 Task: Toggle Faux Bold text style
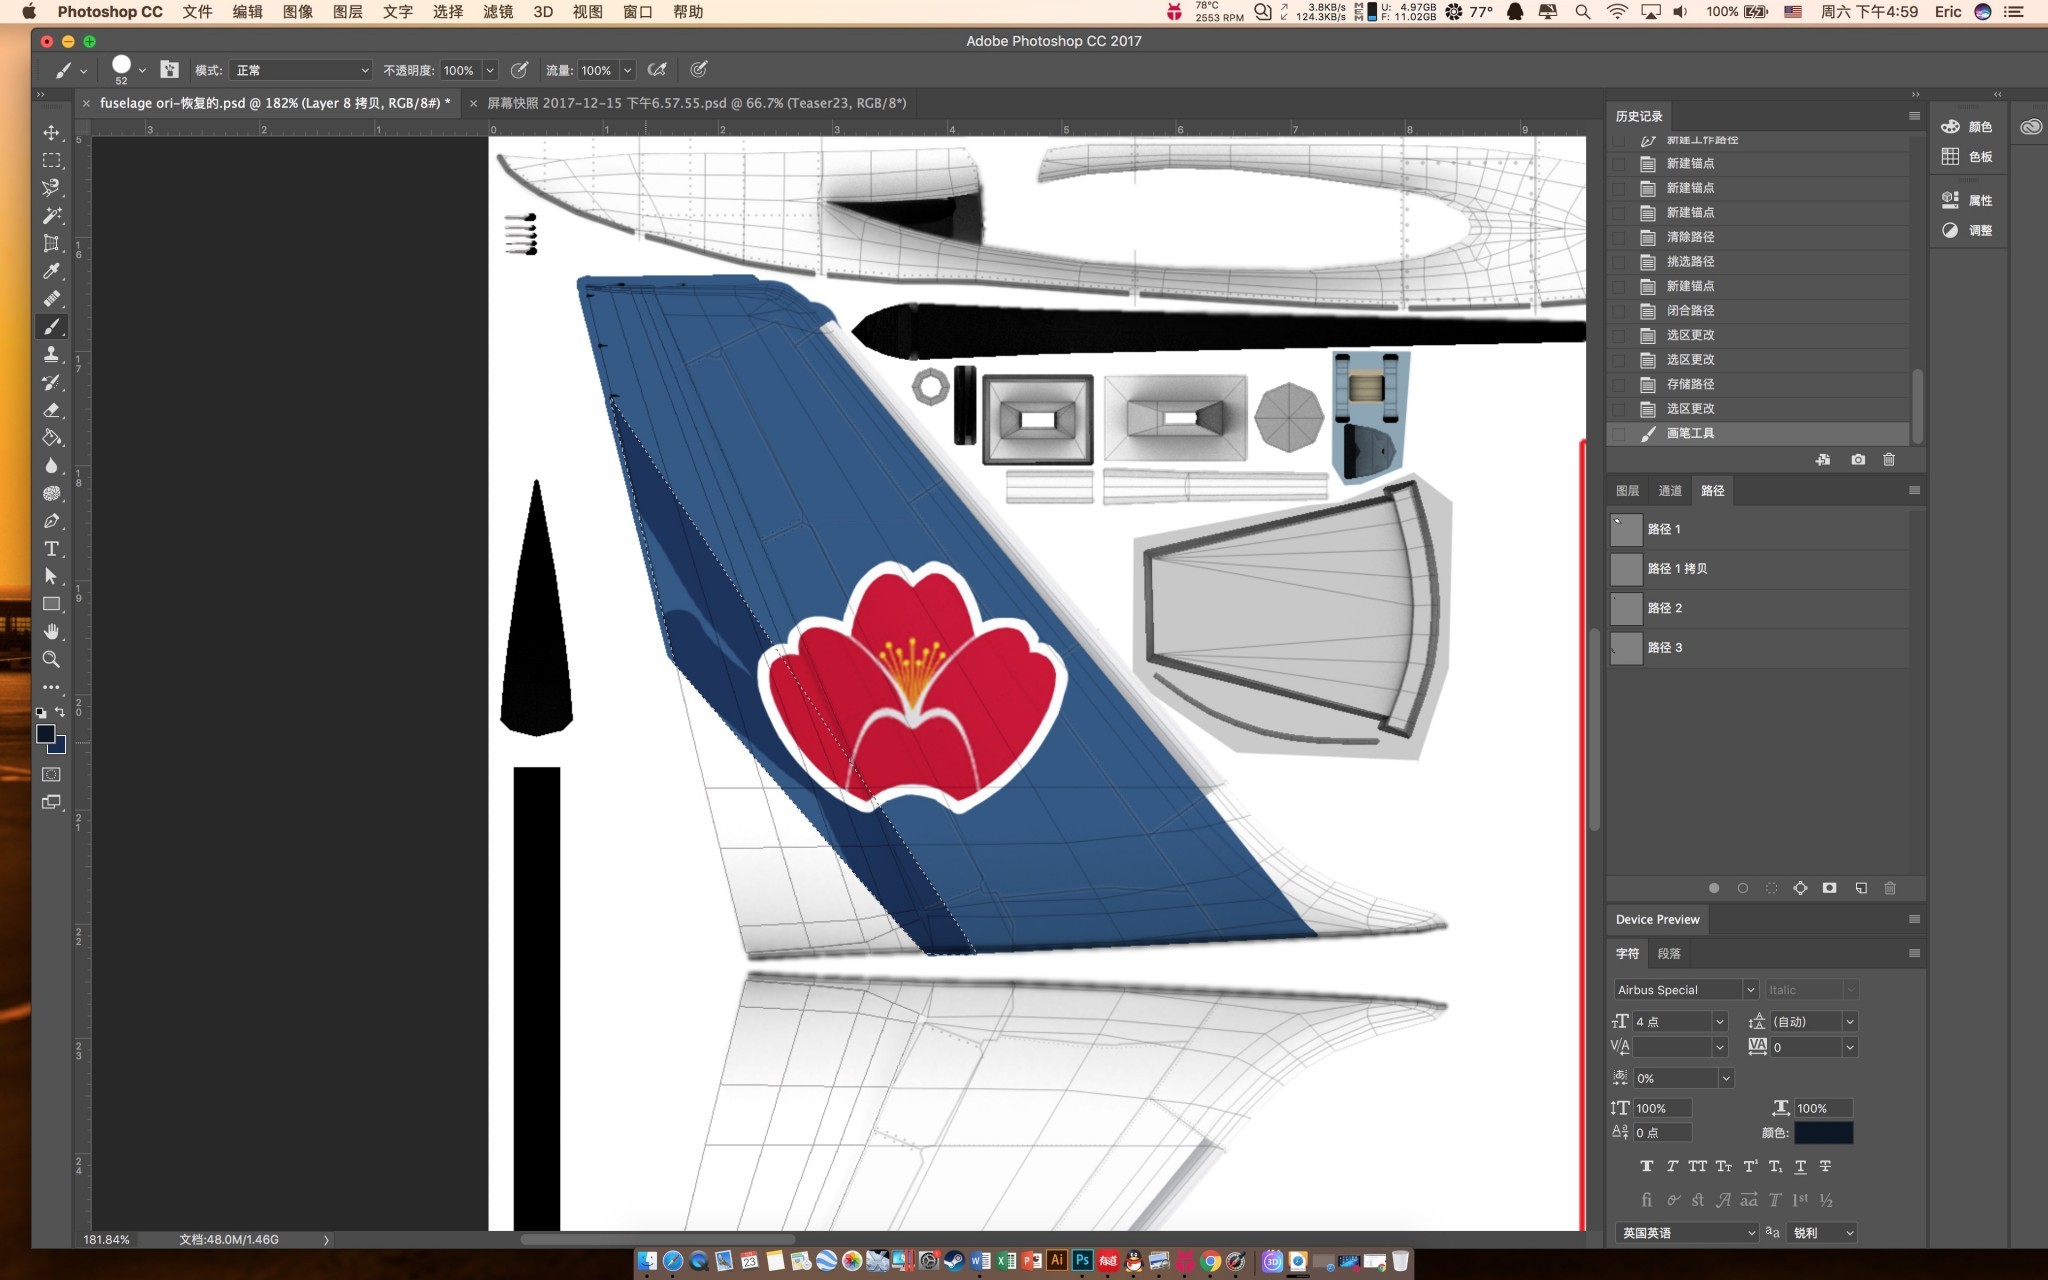tap(1647, 1166)
